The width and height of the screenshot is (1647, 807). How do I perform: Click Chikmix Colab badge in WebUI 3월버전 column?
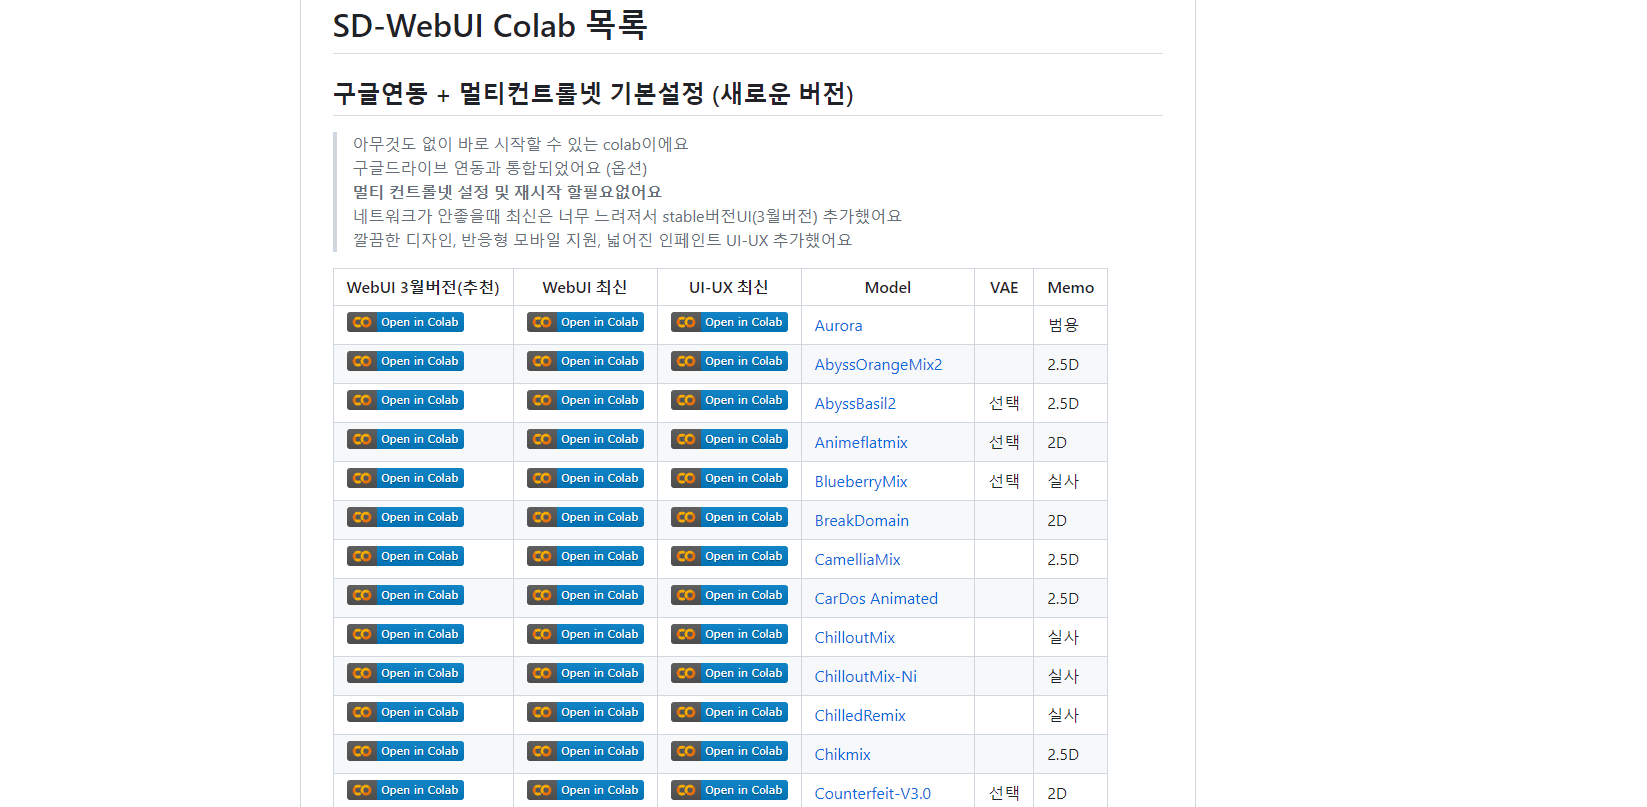(x=405, y=751)
